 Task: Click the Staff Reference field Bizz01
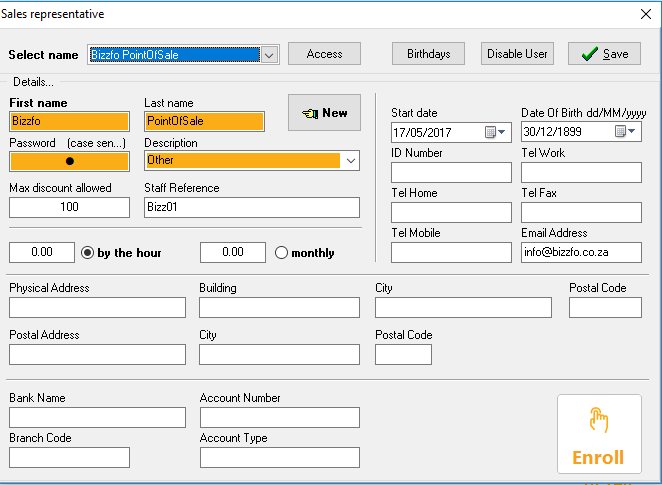click(x=252, y=207)
